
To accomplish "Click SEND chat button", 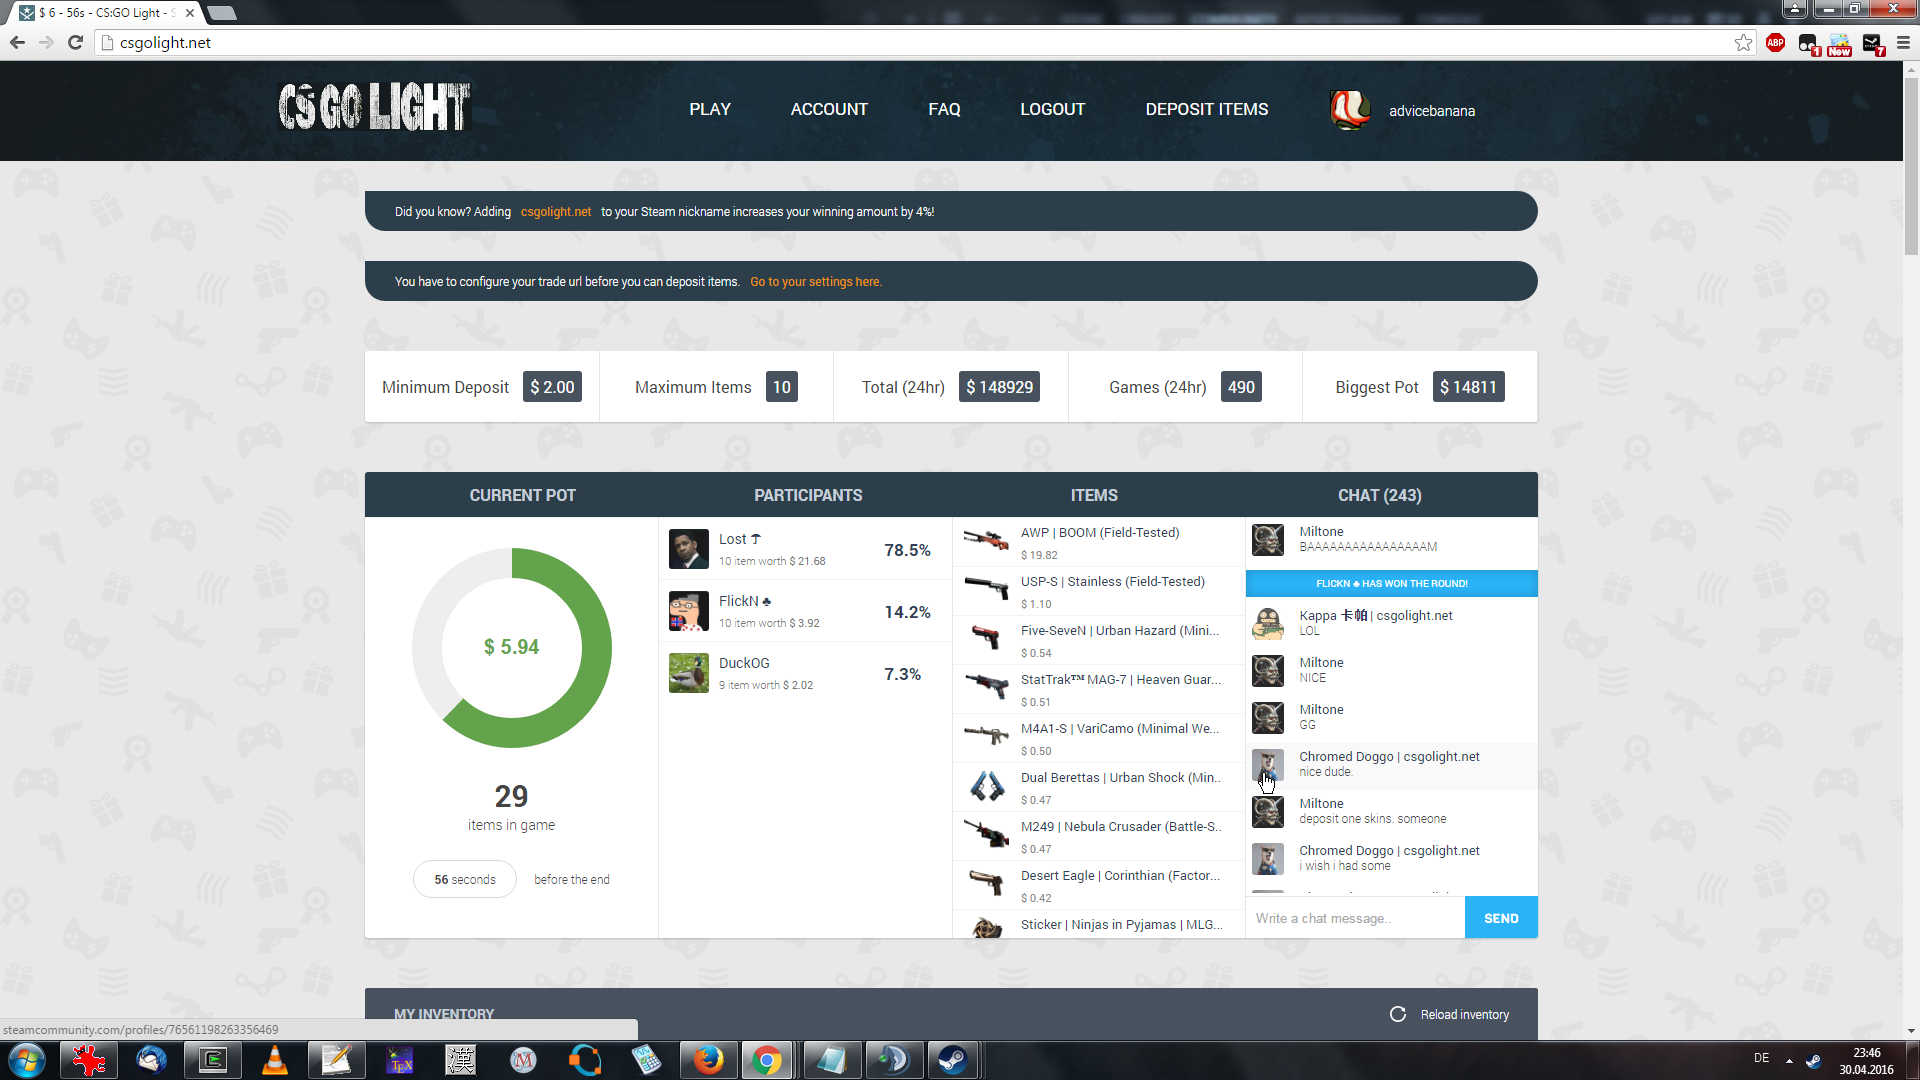I will pos(1500,917).
